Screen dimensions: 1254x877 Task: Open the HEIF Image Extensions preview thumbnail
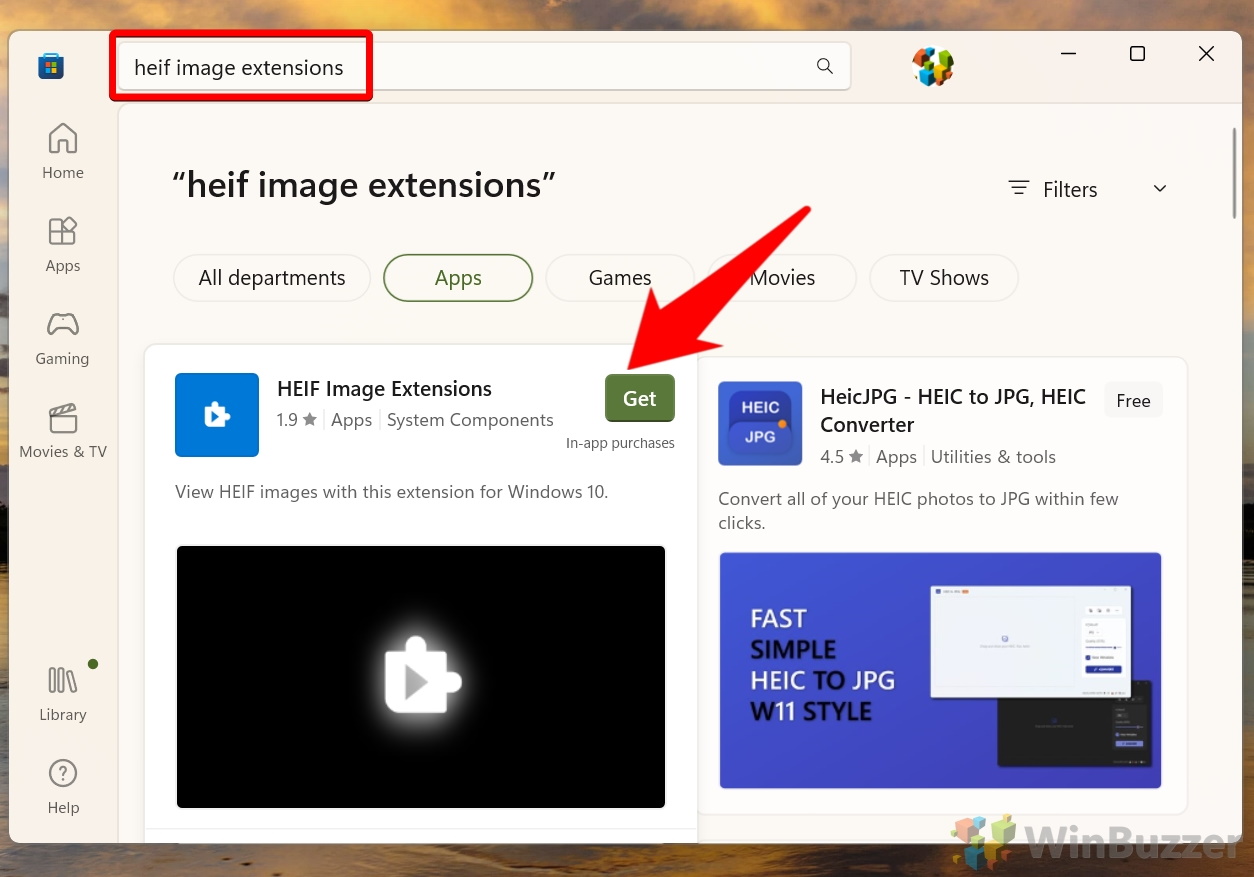(x=421, y=677)
